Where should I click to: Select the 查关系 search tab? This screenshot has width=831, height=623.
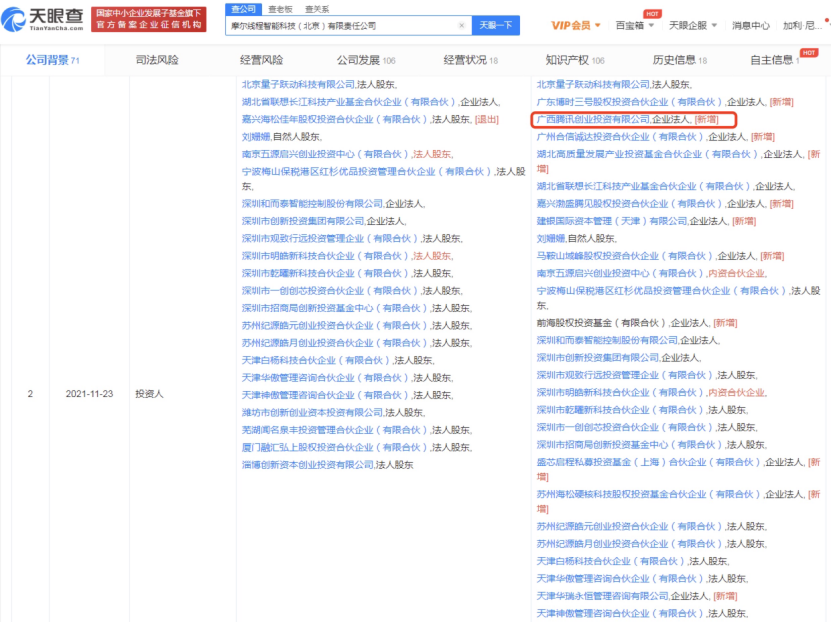317,8
